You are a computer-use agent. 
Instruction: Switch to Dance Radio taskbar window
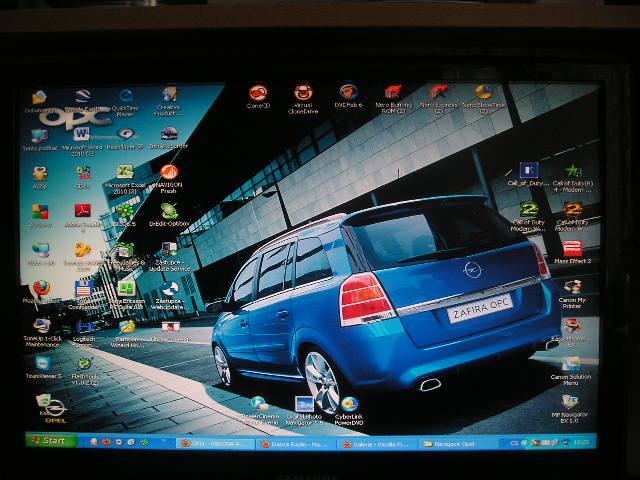(x=297, y=441)
